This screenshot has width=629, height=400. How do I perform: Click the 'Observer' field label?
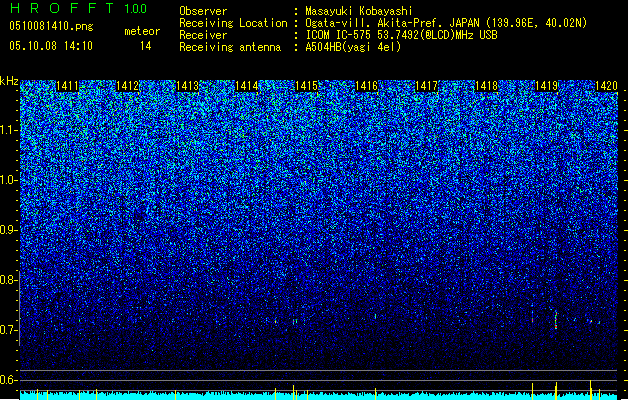203,11
